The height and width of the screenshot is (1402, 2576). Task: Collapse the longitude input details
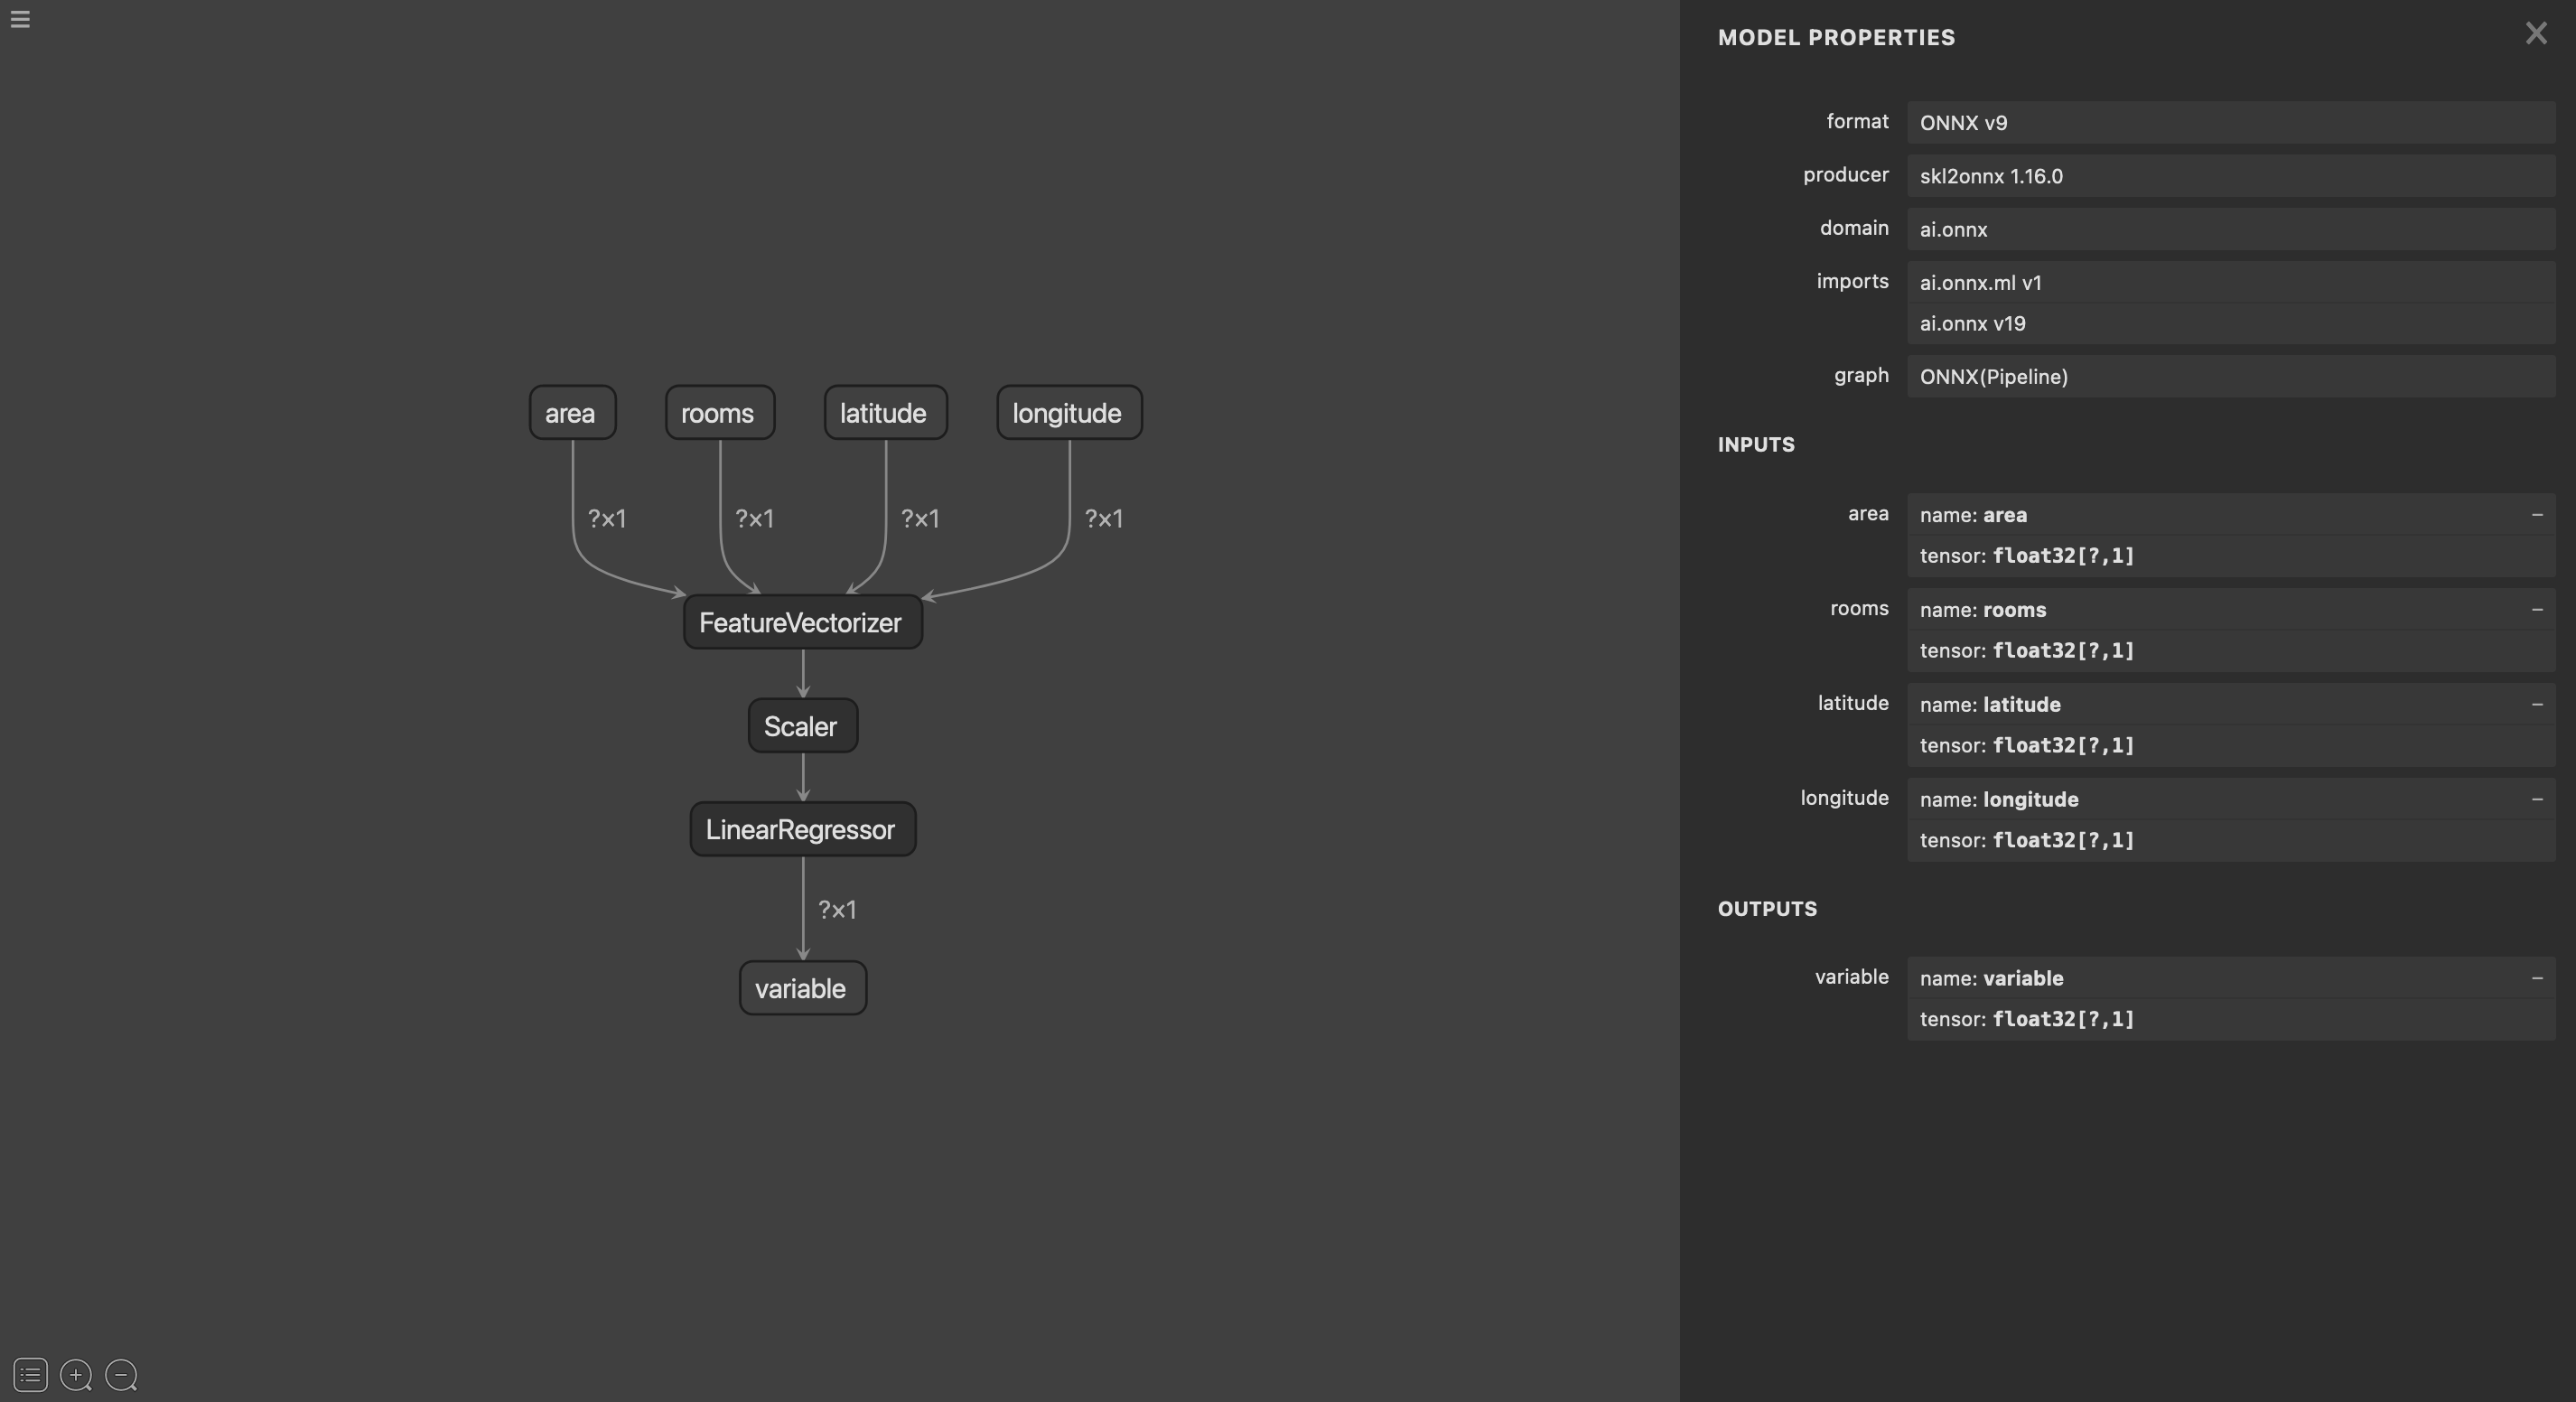point(2536,799)
